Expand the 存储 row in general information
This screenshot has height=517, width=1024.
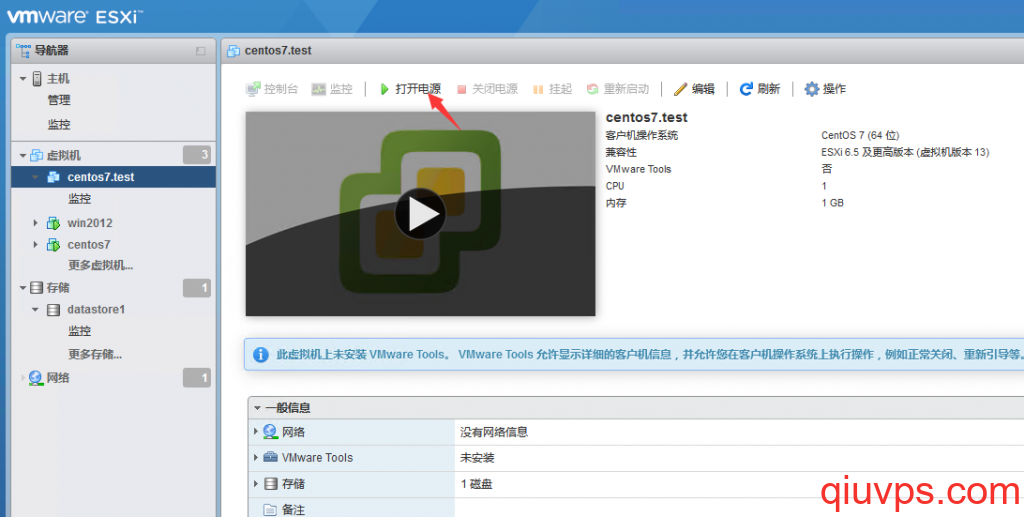click(x=255, y=484)
